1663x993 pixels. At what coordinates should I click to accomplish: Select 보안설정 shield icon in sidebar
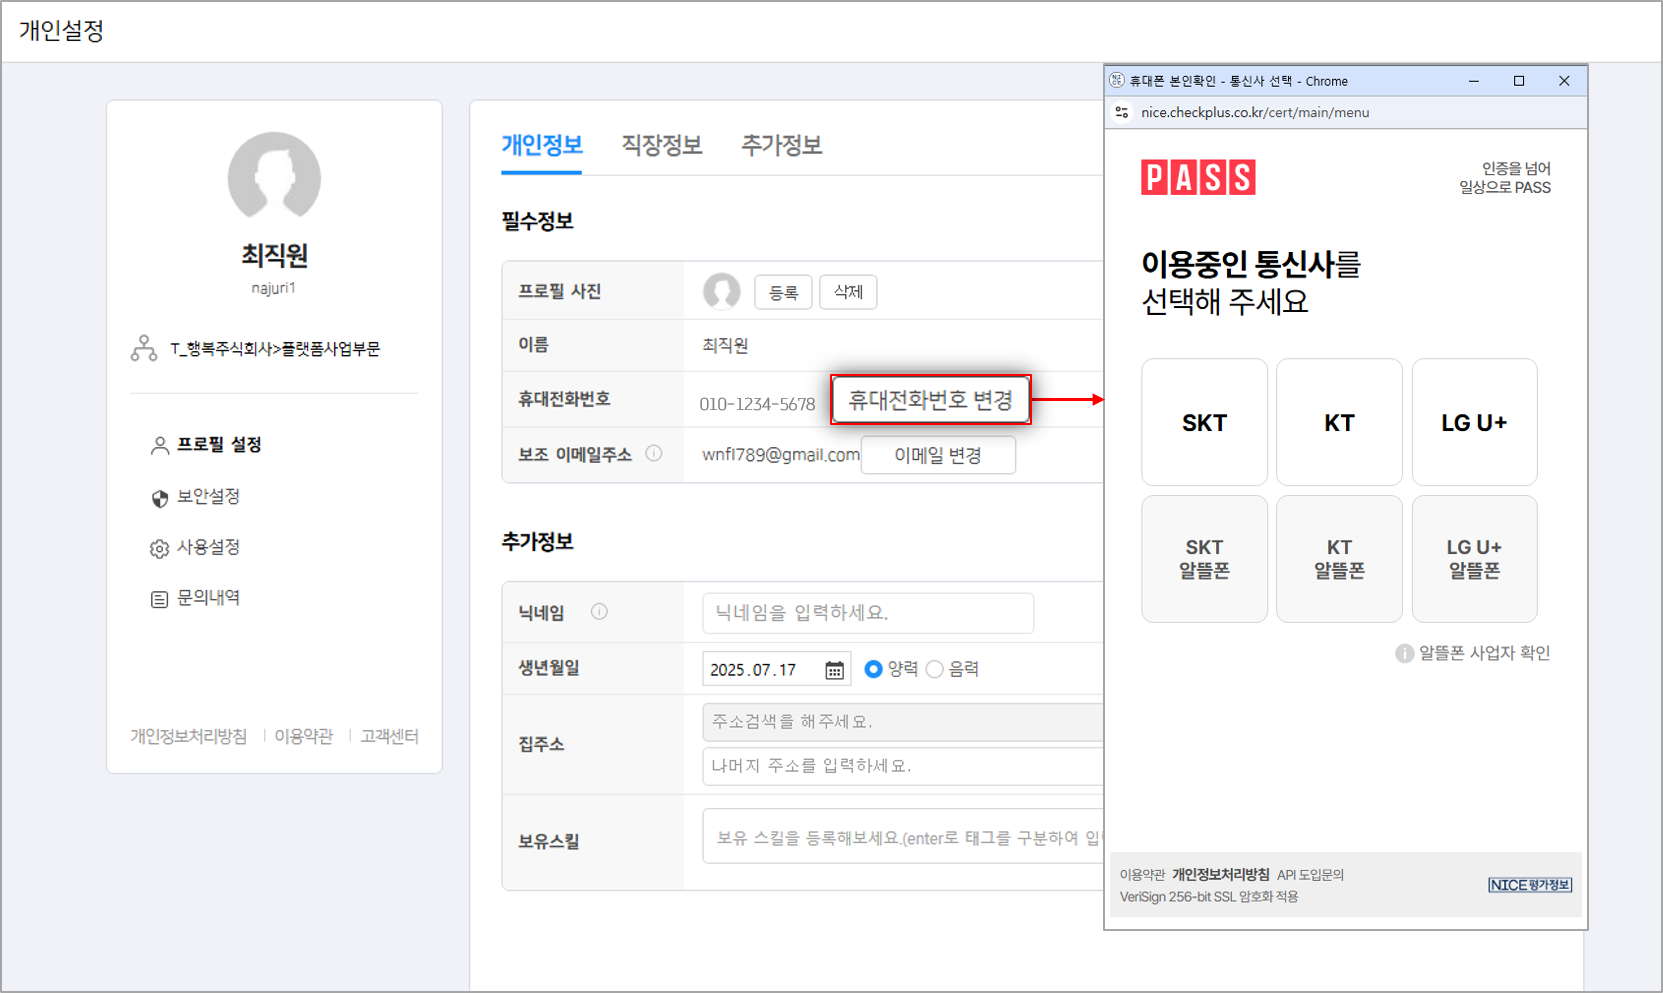pyautogui.click(x=159, y=496)
